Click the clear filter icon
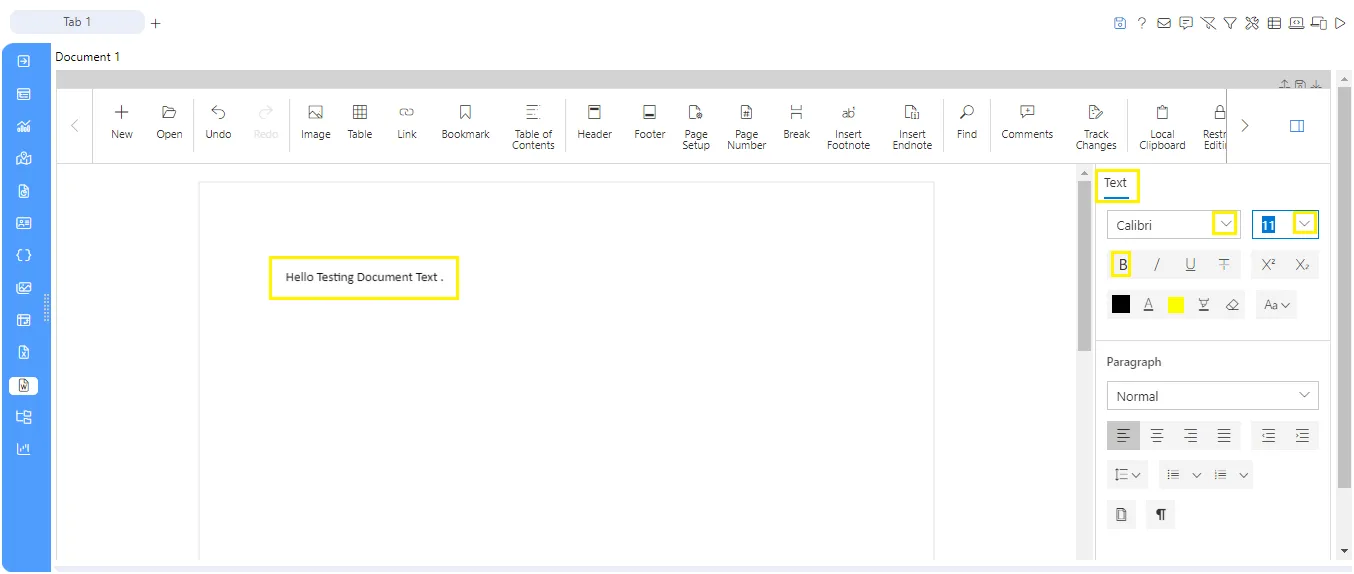 point(1208,23)
